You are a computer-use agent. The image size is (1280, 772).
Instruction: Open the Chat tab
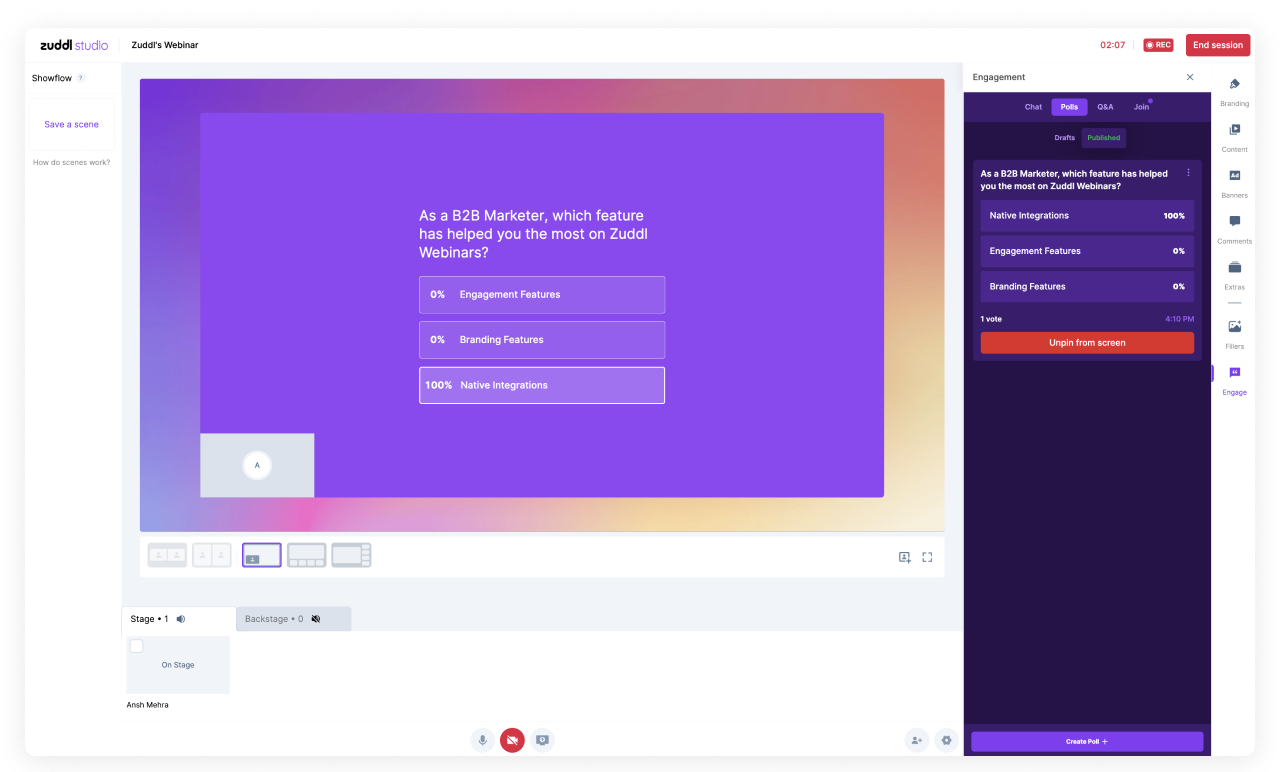[1033, 107]
